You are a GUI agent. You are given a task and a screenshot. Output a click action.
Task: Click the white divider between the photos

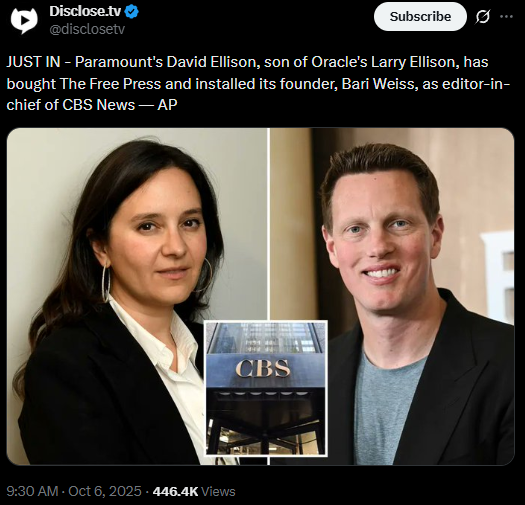(x=269, y=224)
